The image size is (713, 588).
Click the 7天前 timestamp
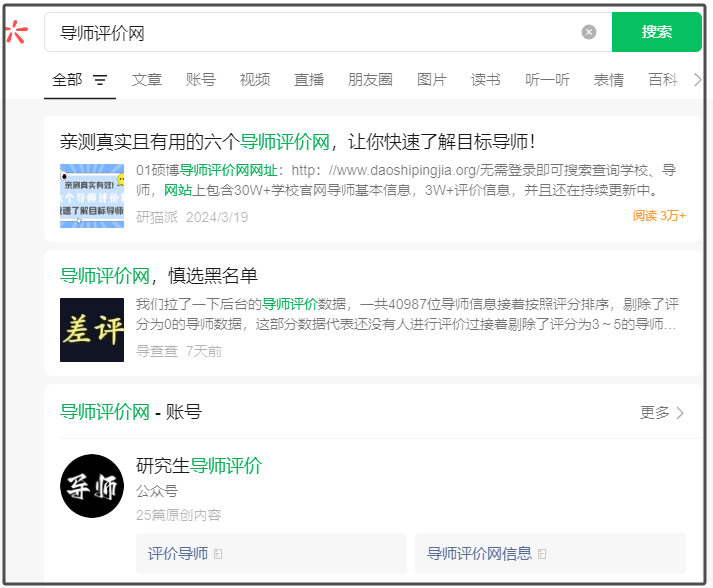204,351
